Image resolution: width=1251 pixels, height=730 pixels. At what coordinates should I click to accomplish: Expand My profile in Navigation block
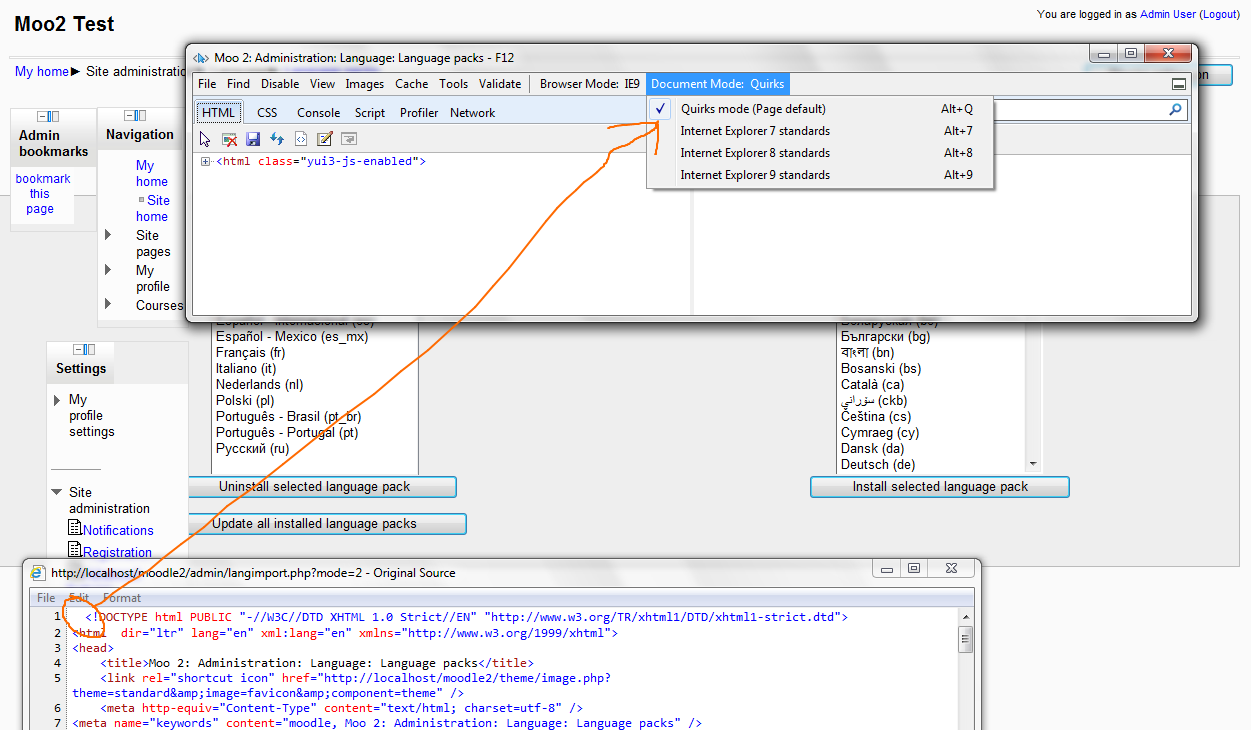click(109, 270)
